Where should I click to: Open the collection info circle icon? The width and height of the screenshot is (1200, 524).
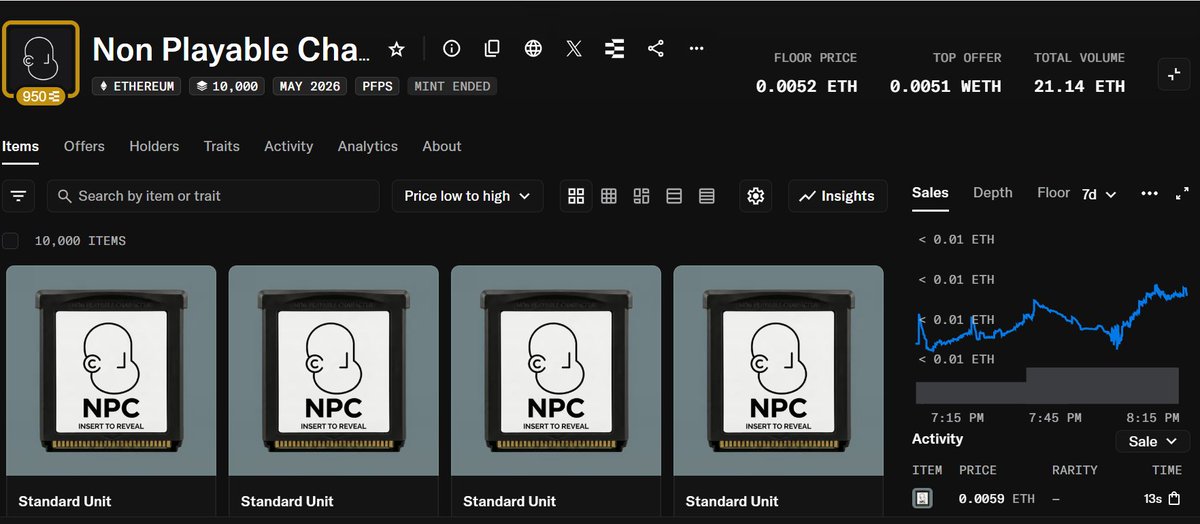pyautogui.click(x=451, y=48)
